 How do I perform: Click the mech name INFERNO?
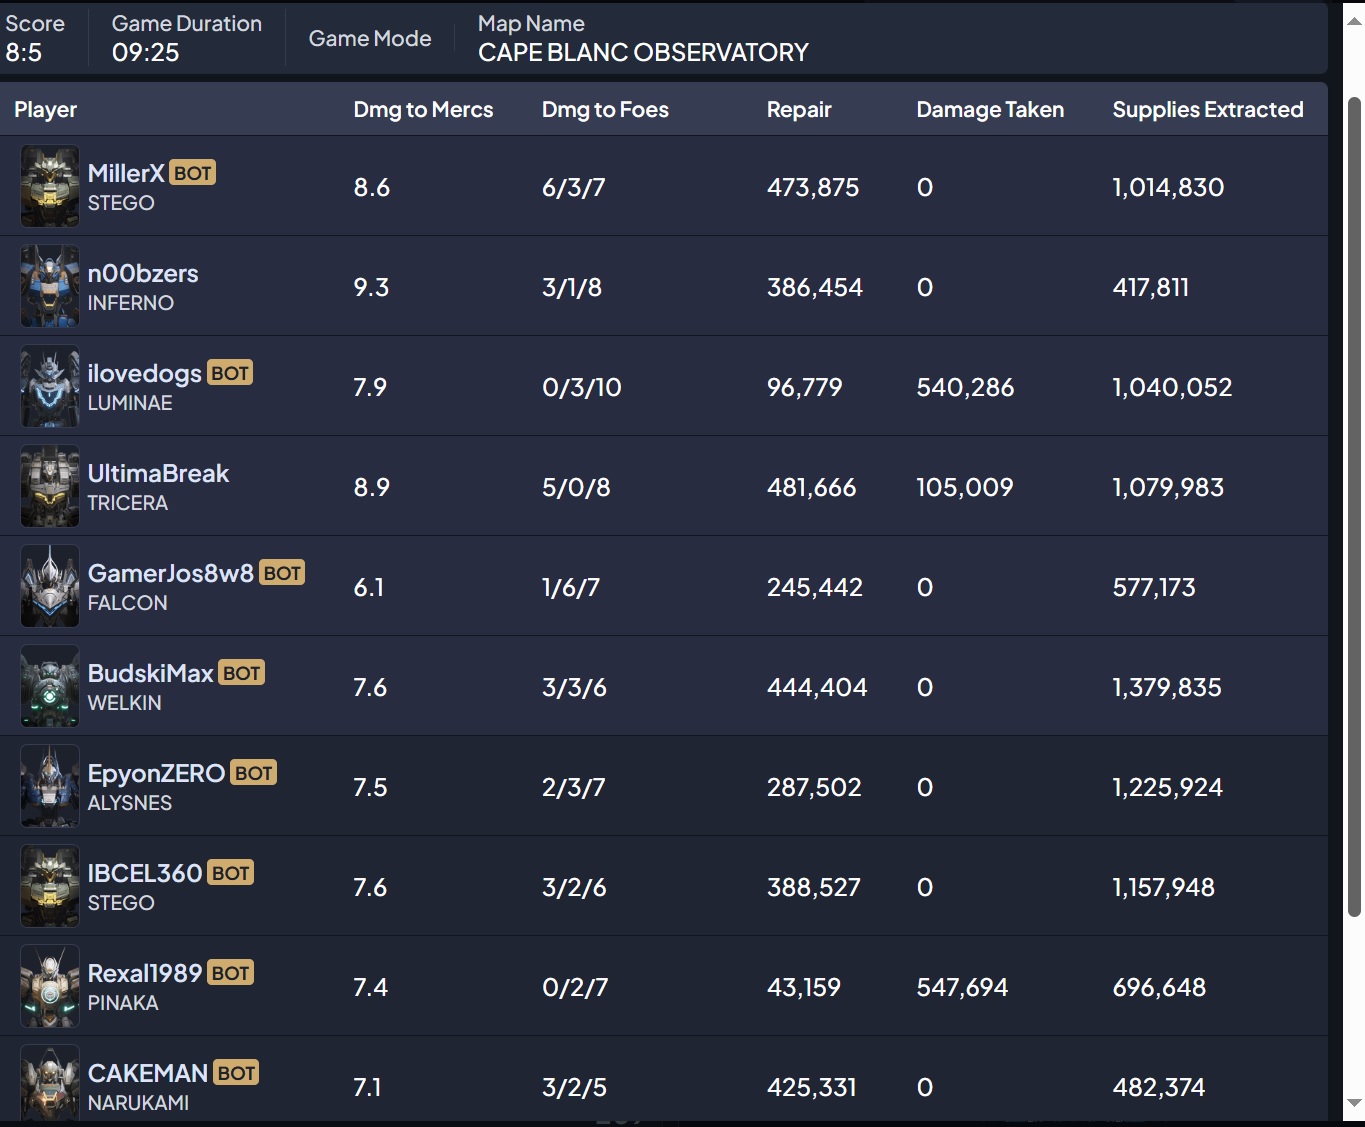pos(131,303)
